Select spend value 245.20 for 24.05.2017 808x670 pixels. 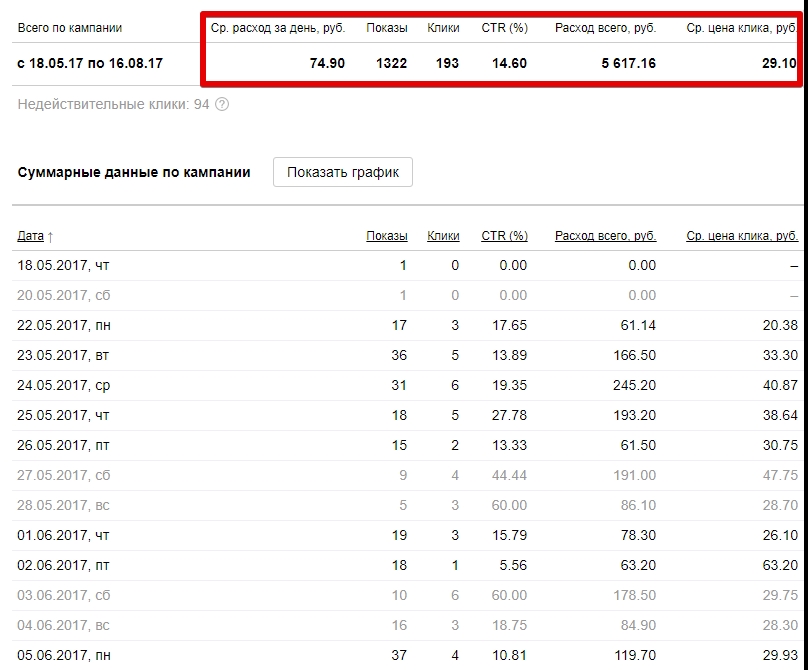pyautogui.click(x=634, y=385)
